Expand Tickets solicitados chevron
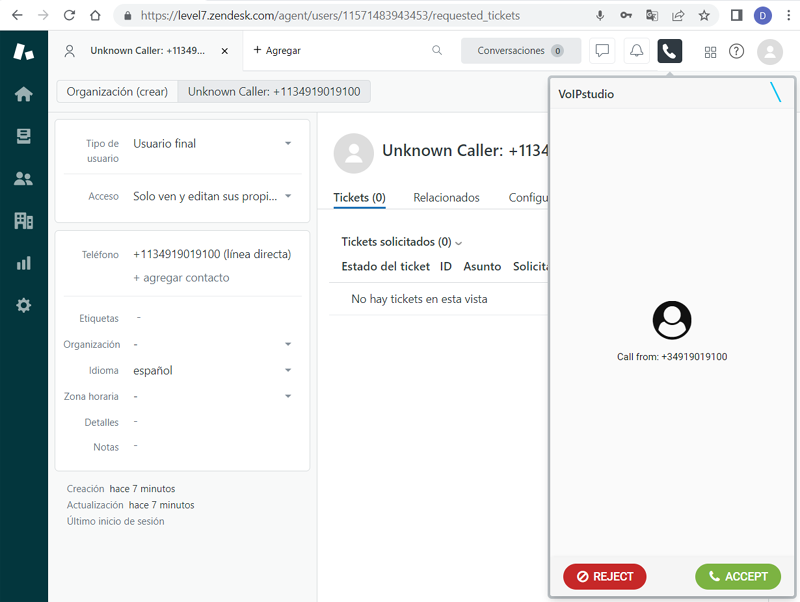Viewport: 800px width, 602px height. click(x=459, y=243)
